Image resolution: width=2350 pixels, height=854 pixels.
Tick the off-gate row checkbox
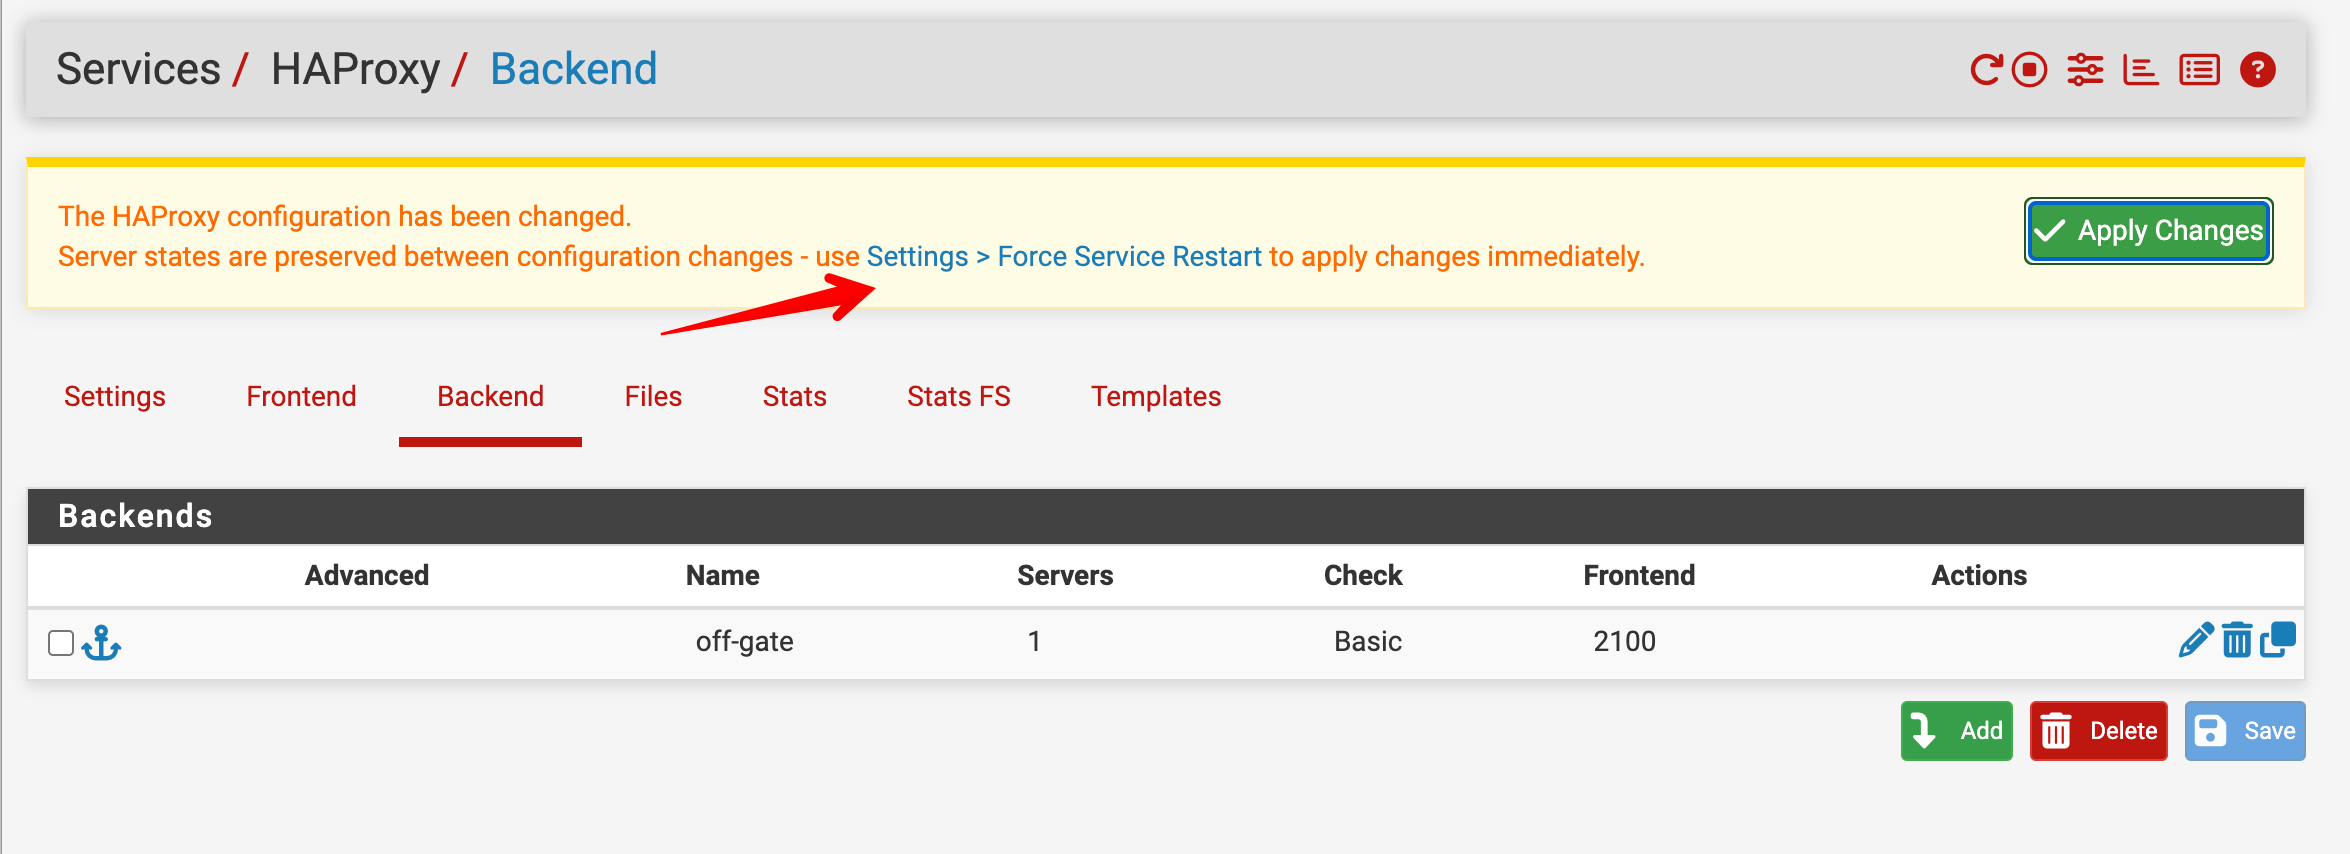(x=61, y=643)
